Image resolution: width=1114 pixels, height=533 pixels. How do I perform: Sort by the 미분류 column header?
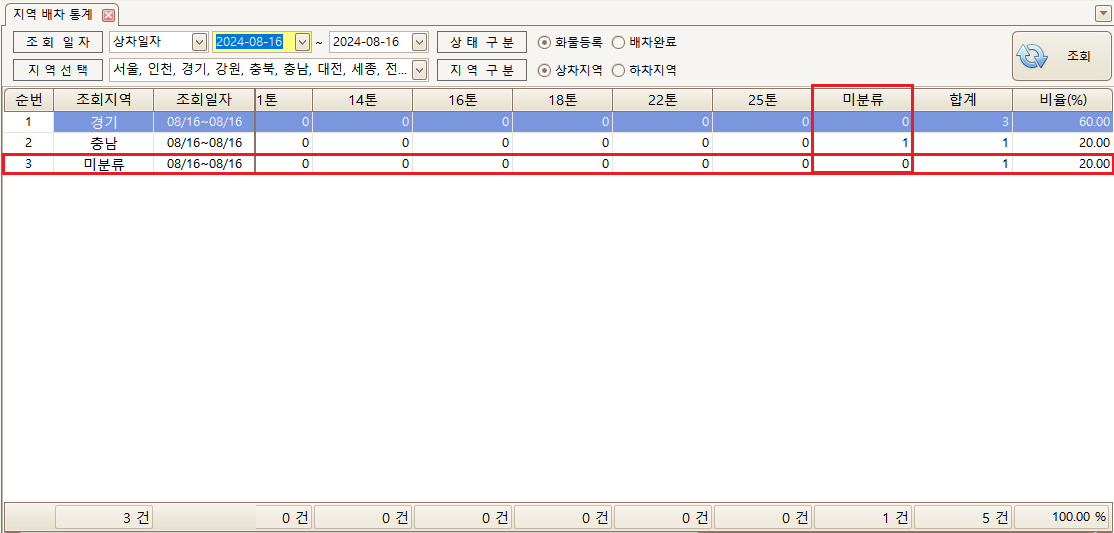coord(862,100)
